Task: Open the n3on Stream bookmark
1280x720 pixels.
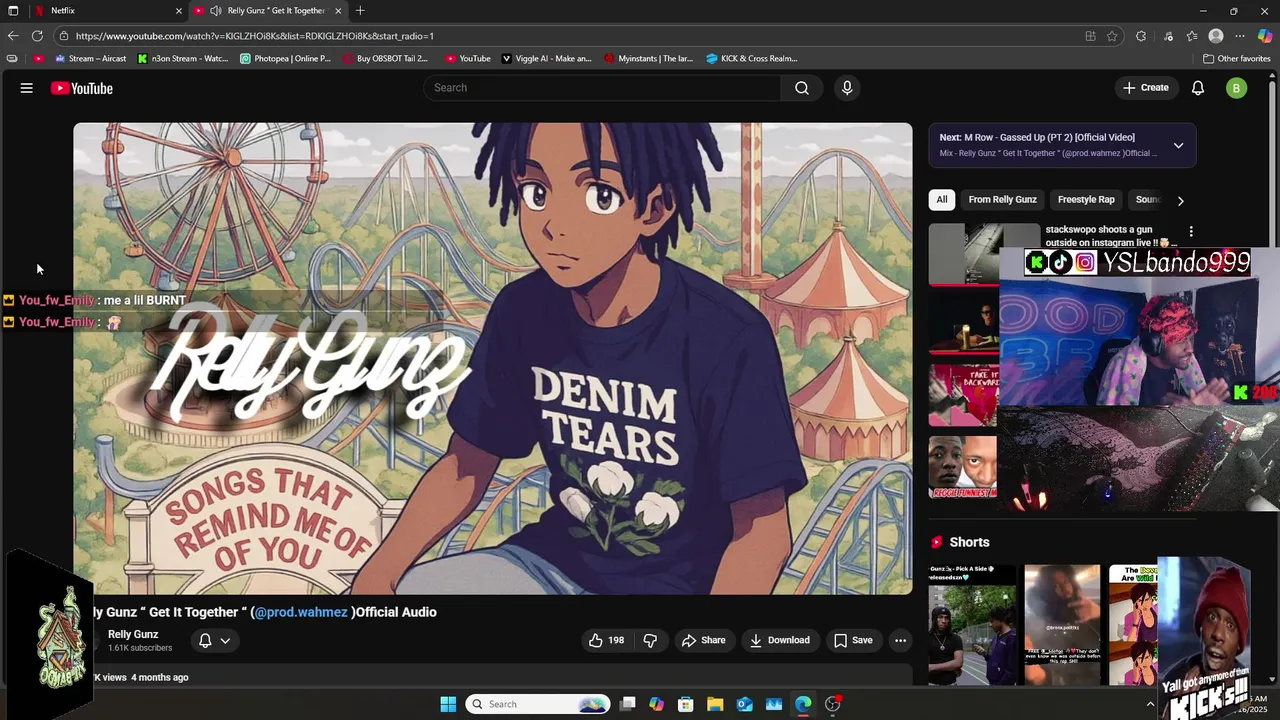Action: pyautogui.click(x=183, y=59)
